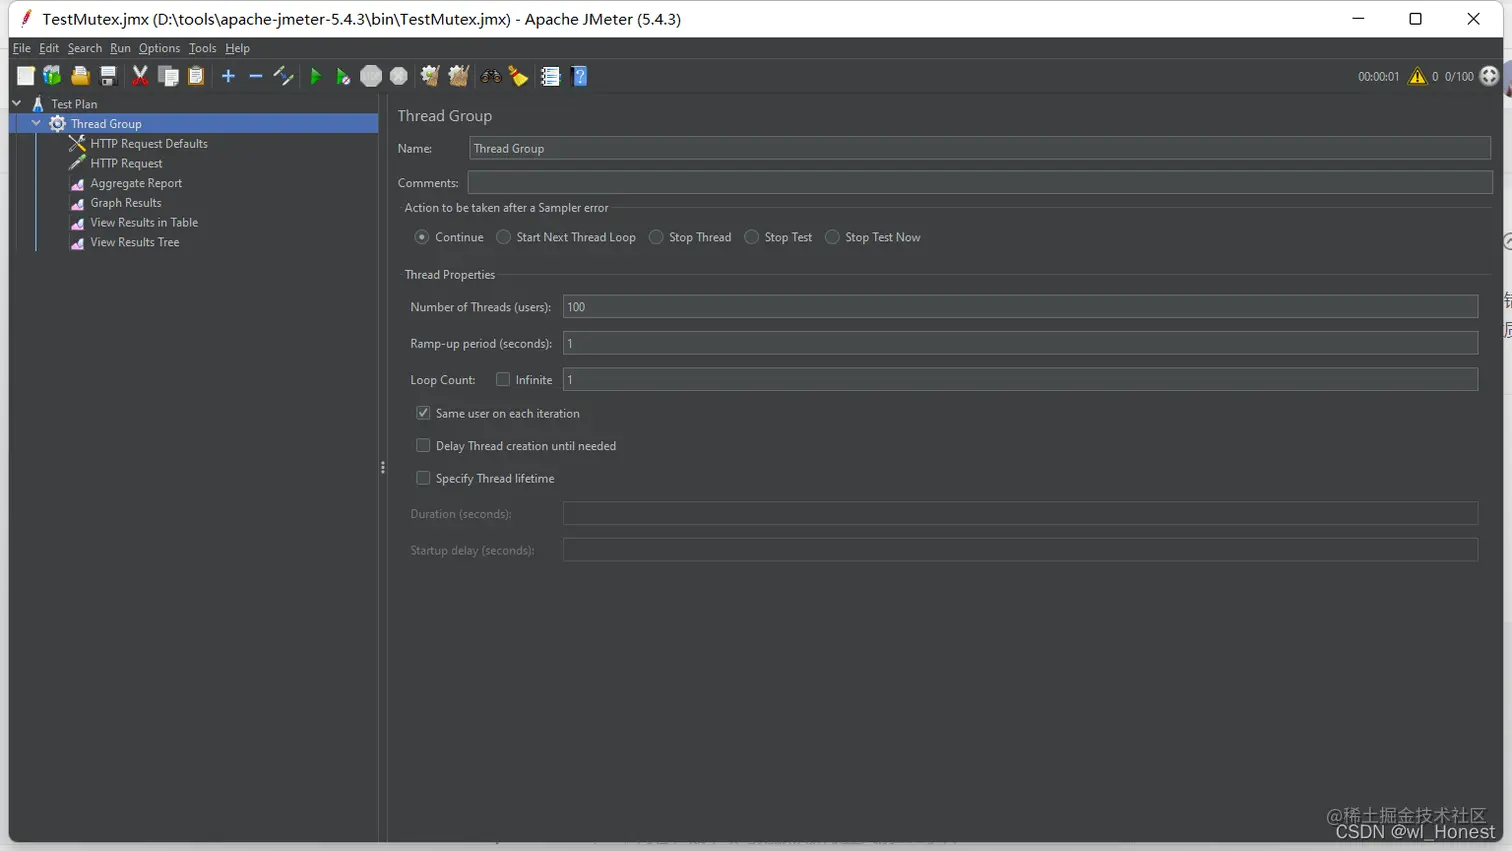Select View Results in Table node
Screen dimensions: 1512x851
pos(144,222)
